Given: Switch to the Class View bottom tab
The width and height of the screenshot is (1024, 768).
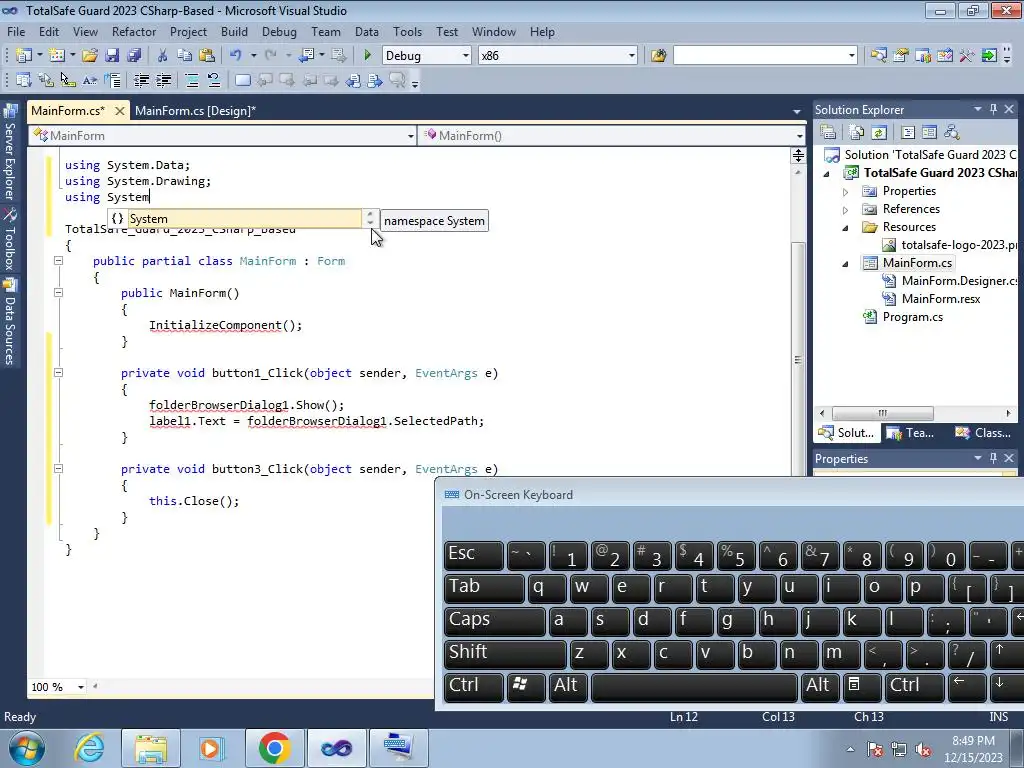Looking at the screenshot, I should point(984,432).
